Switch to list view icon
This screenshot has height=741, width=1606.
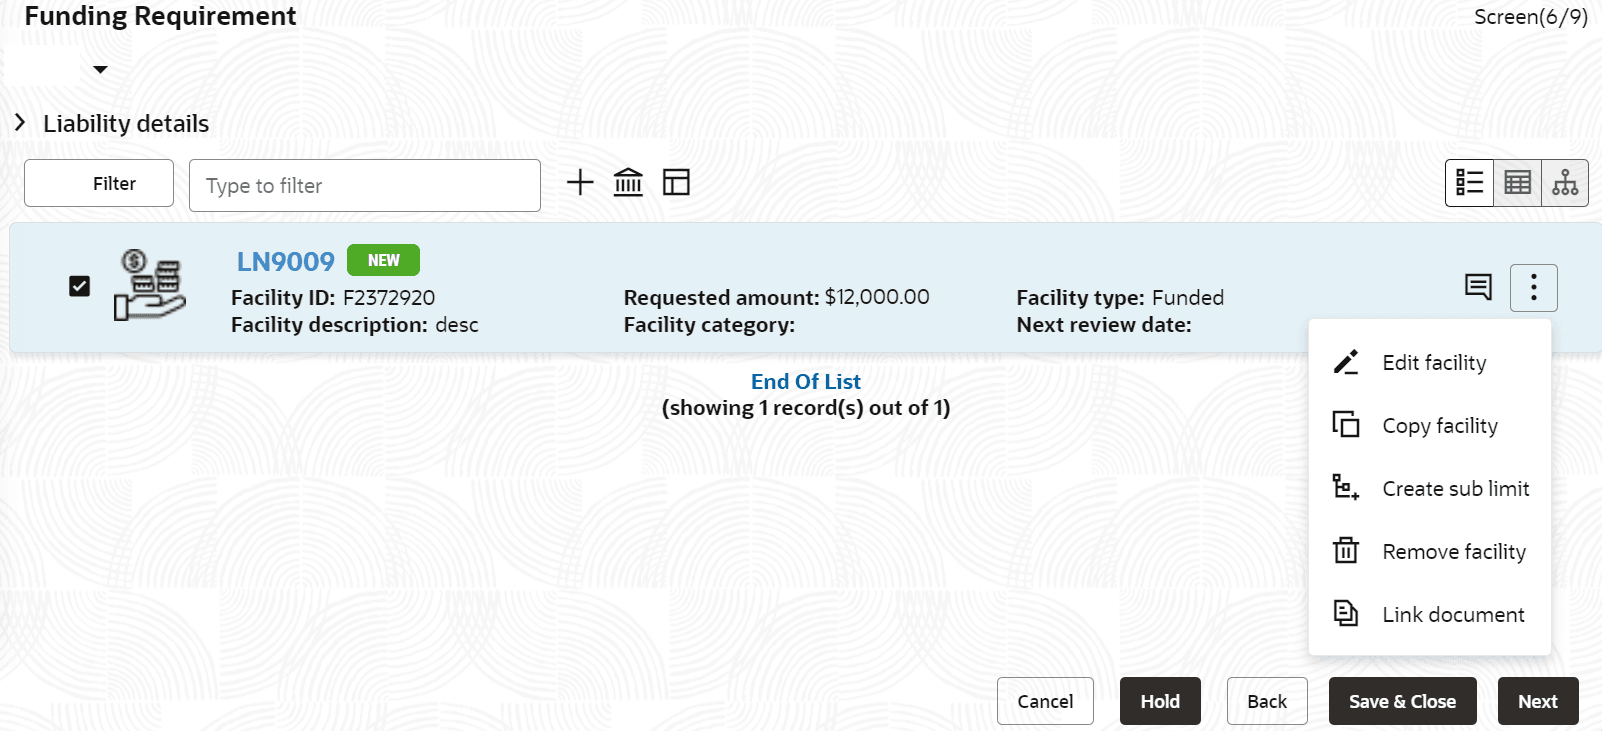[1469, 183]
